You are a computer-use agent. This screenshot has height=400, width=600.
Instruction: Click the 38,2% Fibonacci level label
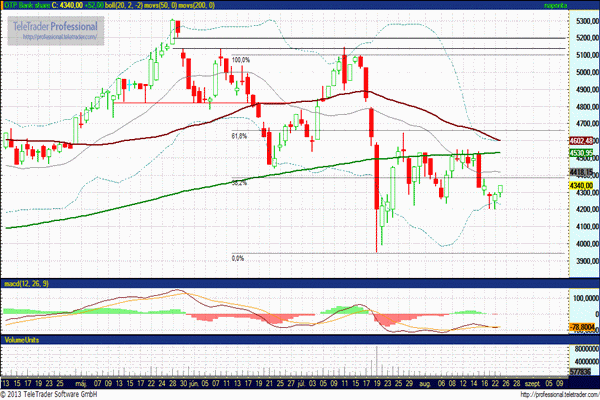coord(239,183)
